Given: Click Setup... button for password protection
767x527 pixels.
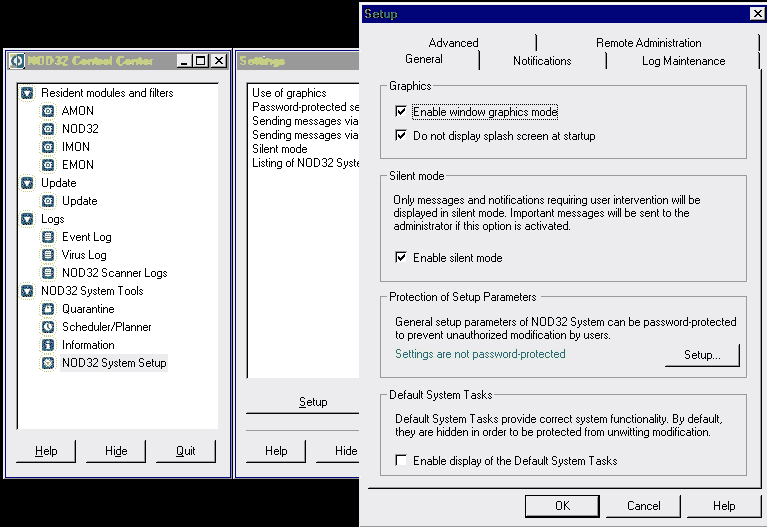Looking at the screenshot, I should (x=702, y=355).
